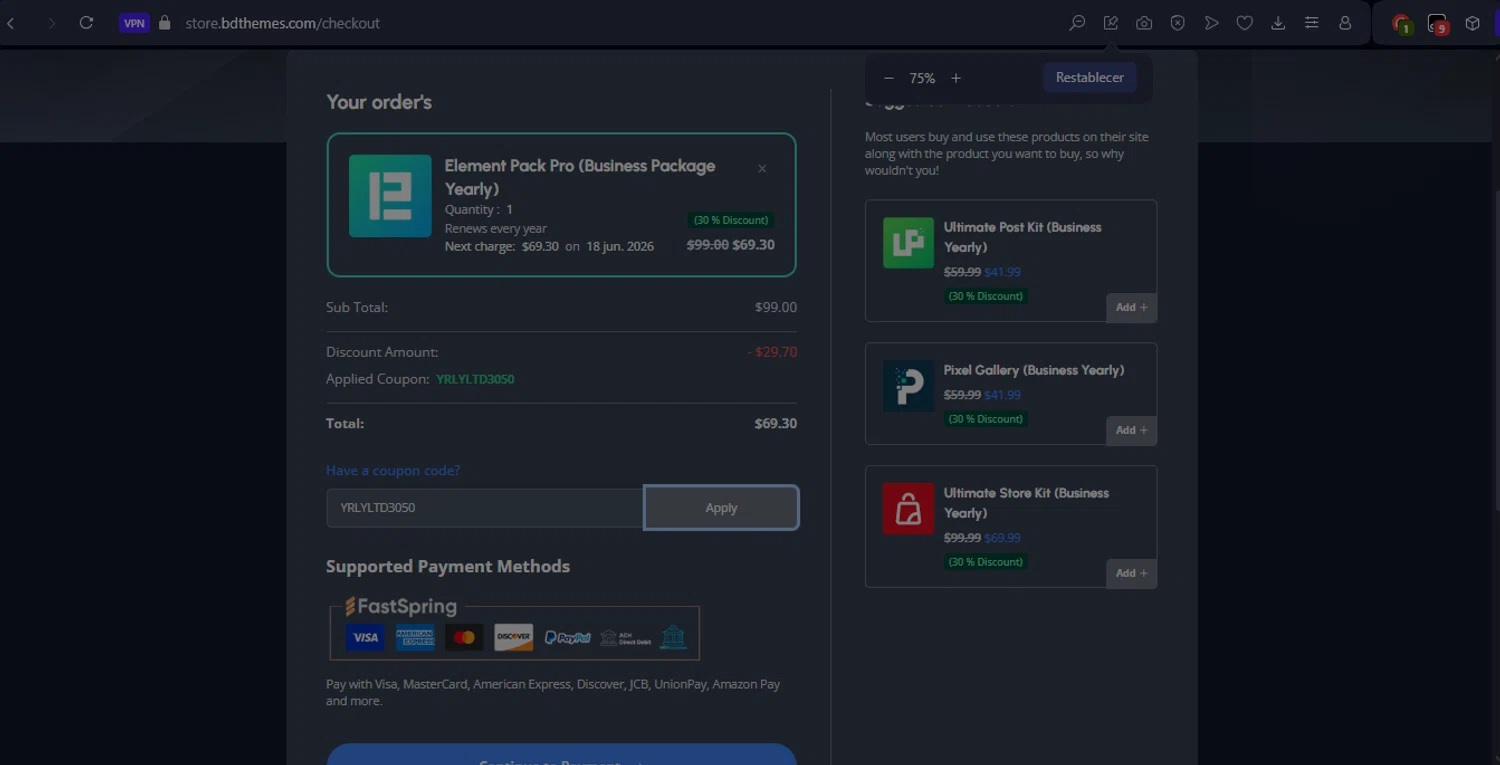The width and height of the screenshot is (1500, 765).
Task: Open extension with green 1 badge
Action: point(1402,24)
